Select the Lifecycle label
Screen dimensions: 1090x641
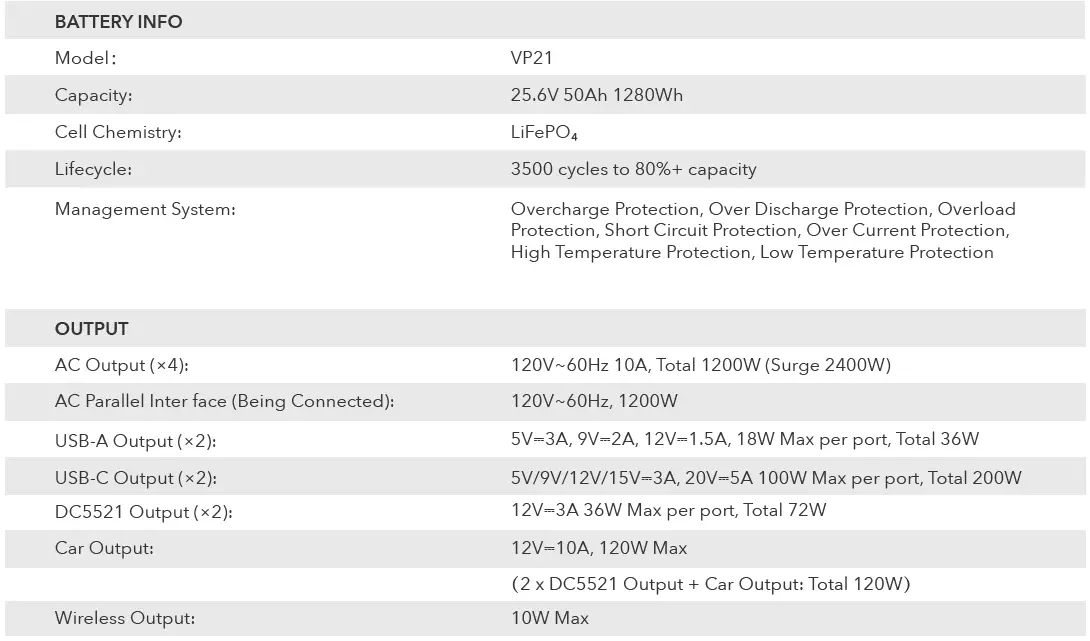93,169
